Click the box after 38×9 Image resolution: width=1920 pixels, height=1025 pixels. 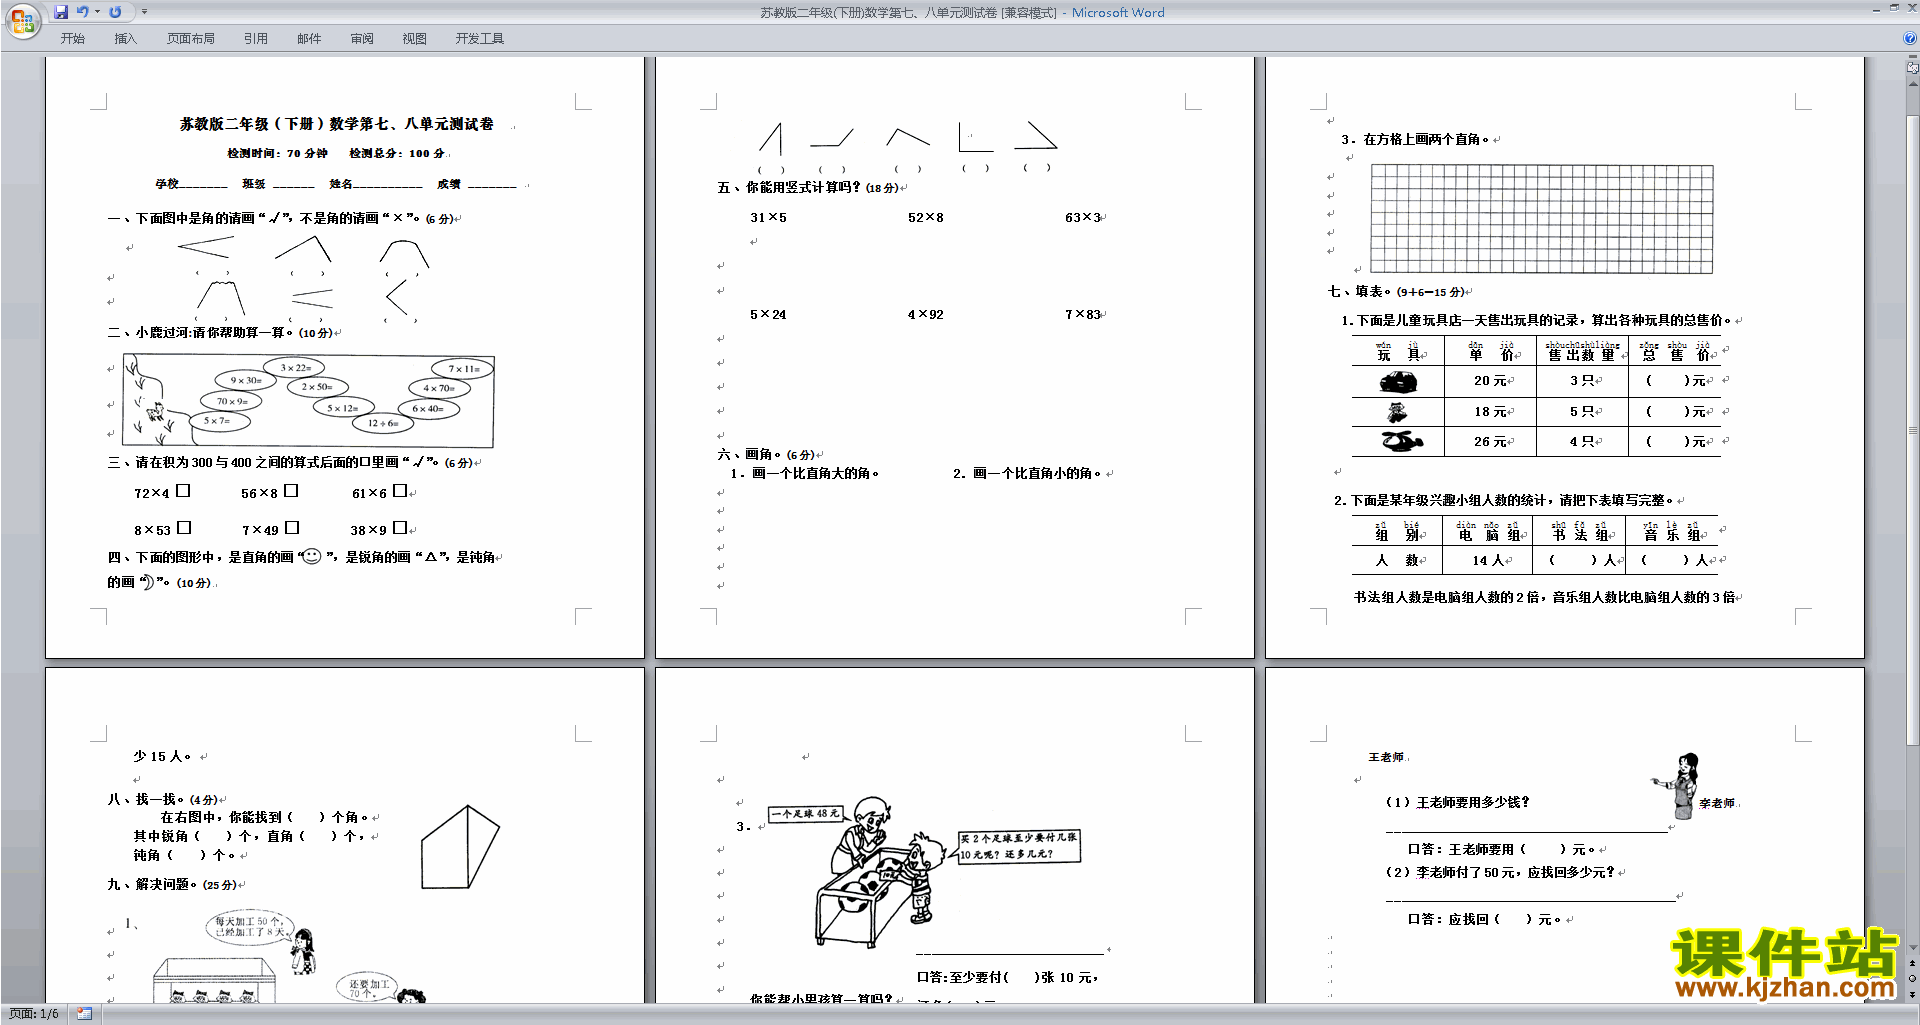pyautogui.click(x=400, y=528)
